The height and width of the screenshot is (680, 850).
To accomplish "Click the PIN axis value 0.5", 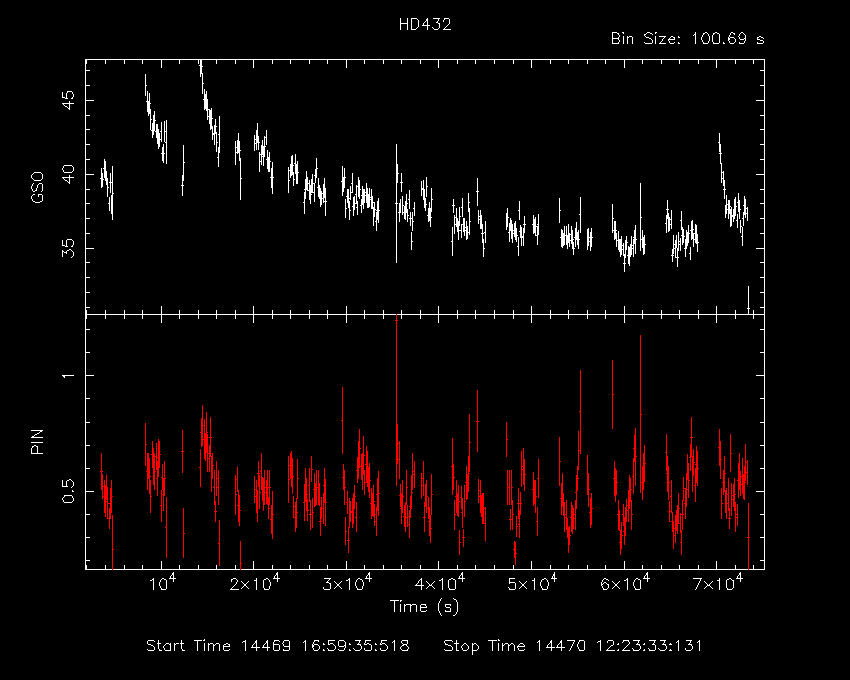I will coord(68,491).
